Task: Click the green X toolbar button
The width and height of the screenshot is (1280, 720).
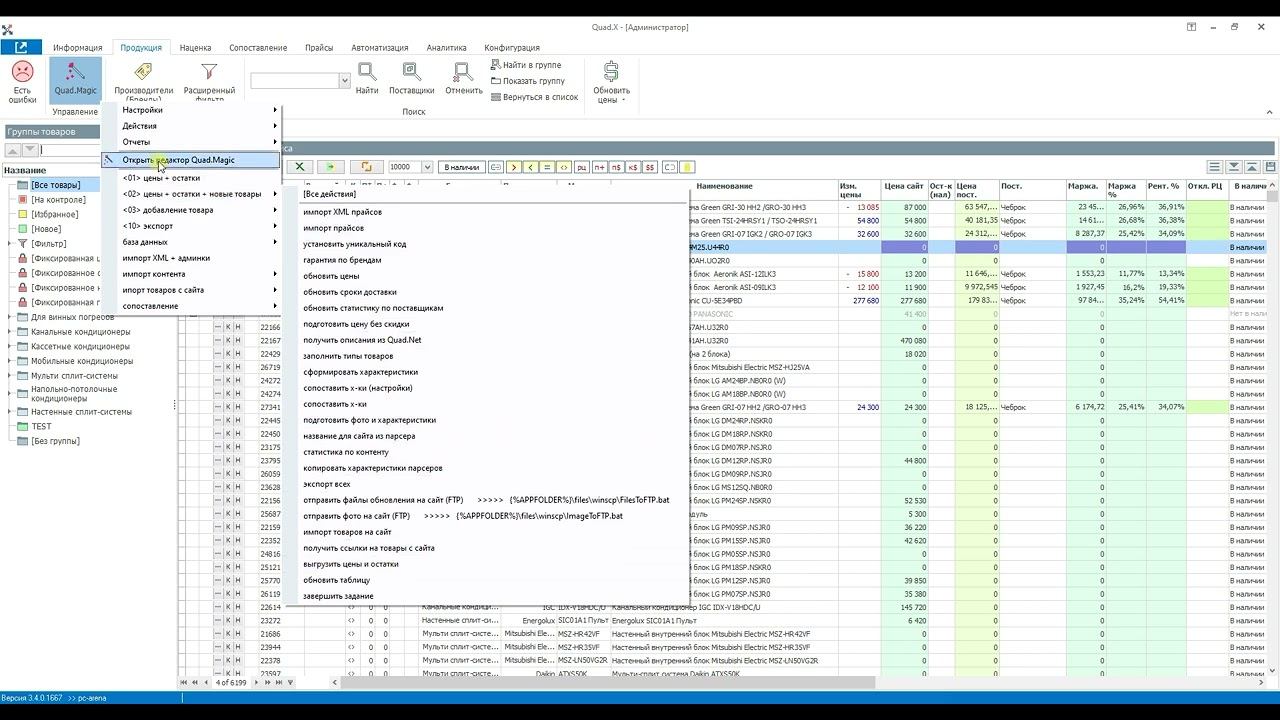Action: pos(299,167)
